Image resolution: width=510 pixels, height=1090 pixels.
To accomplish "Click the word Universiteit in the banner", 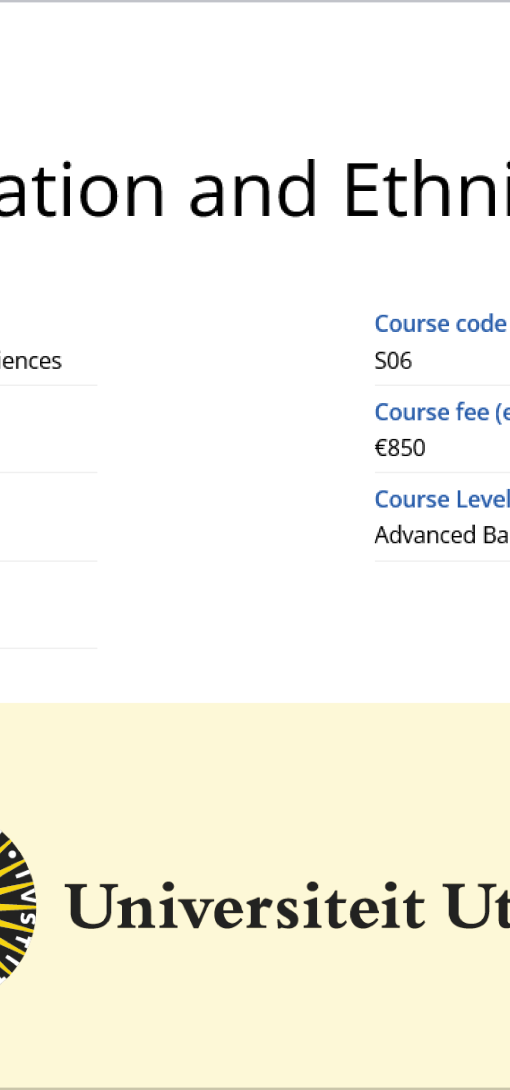I will (245, 906).
